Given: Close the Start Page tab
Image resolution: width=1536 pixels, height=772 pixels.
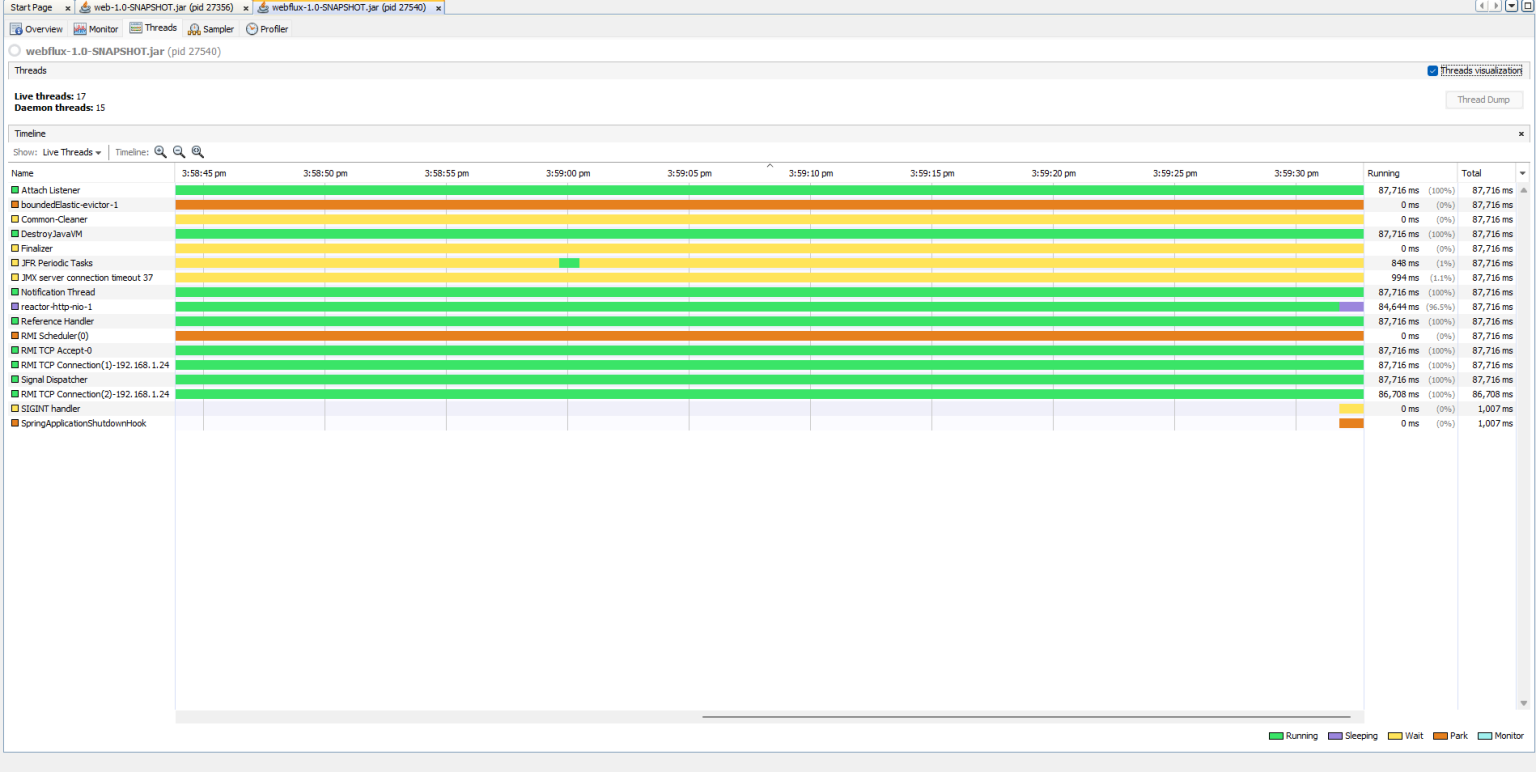Looking at the screenshot, I should click(68, 8).
